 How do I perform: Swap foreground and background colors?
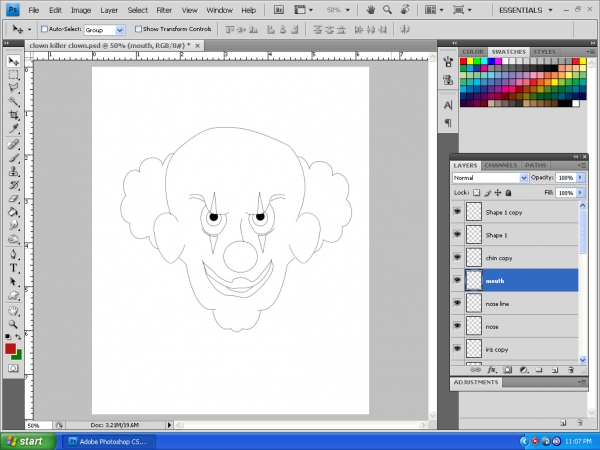coord(18,337)
